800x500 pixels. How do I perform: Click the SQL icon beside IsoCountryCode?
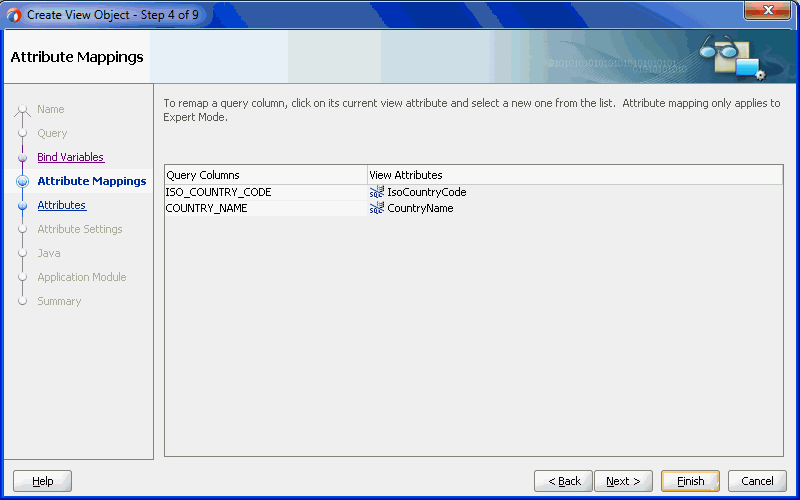tap(377, 192)
